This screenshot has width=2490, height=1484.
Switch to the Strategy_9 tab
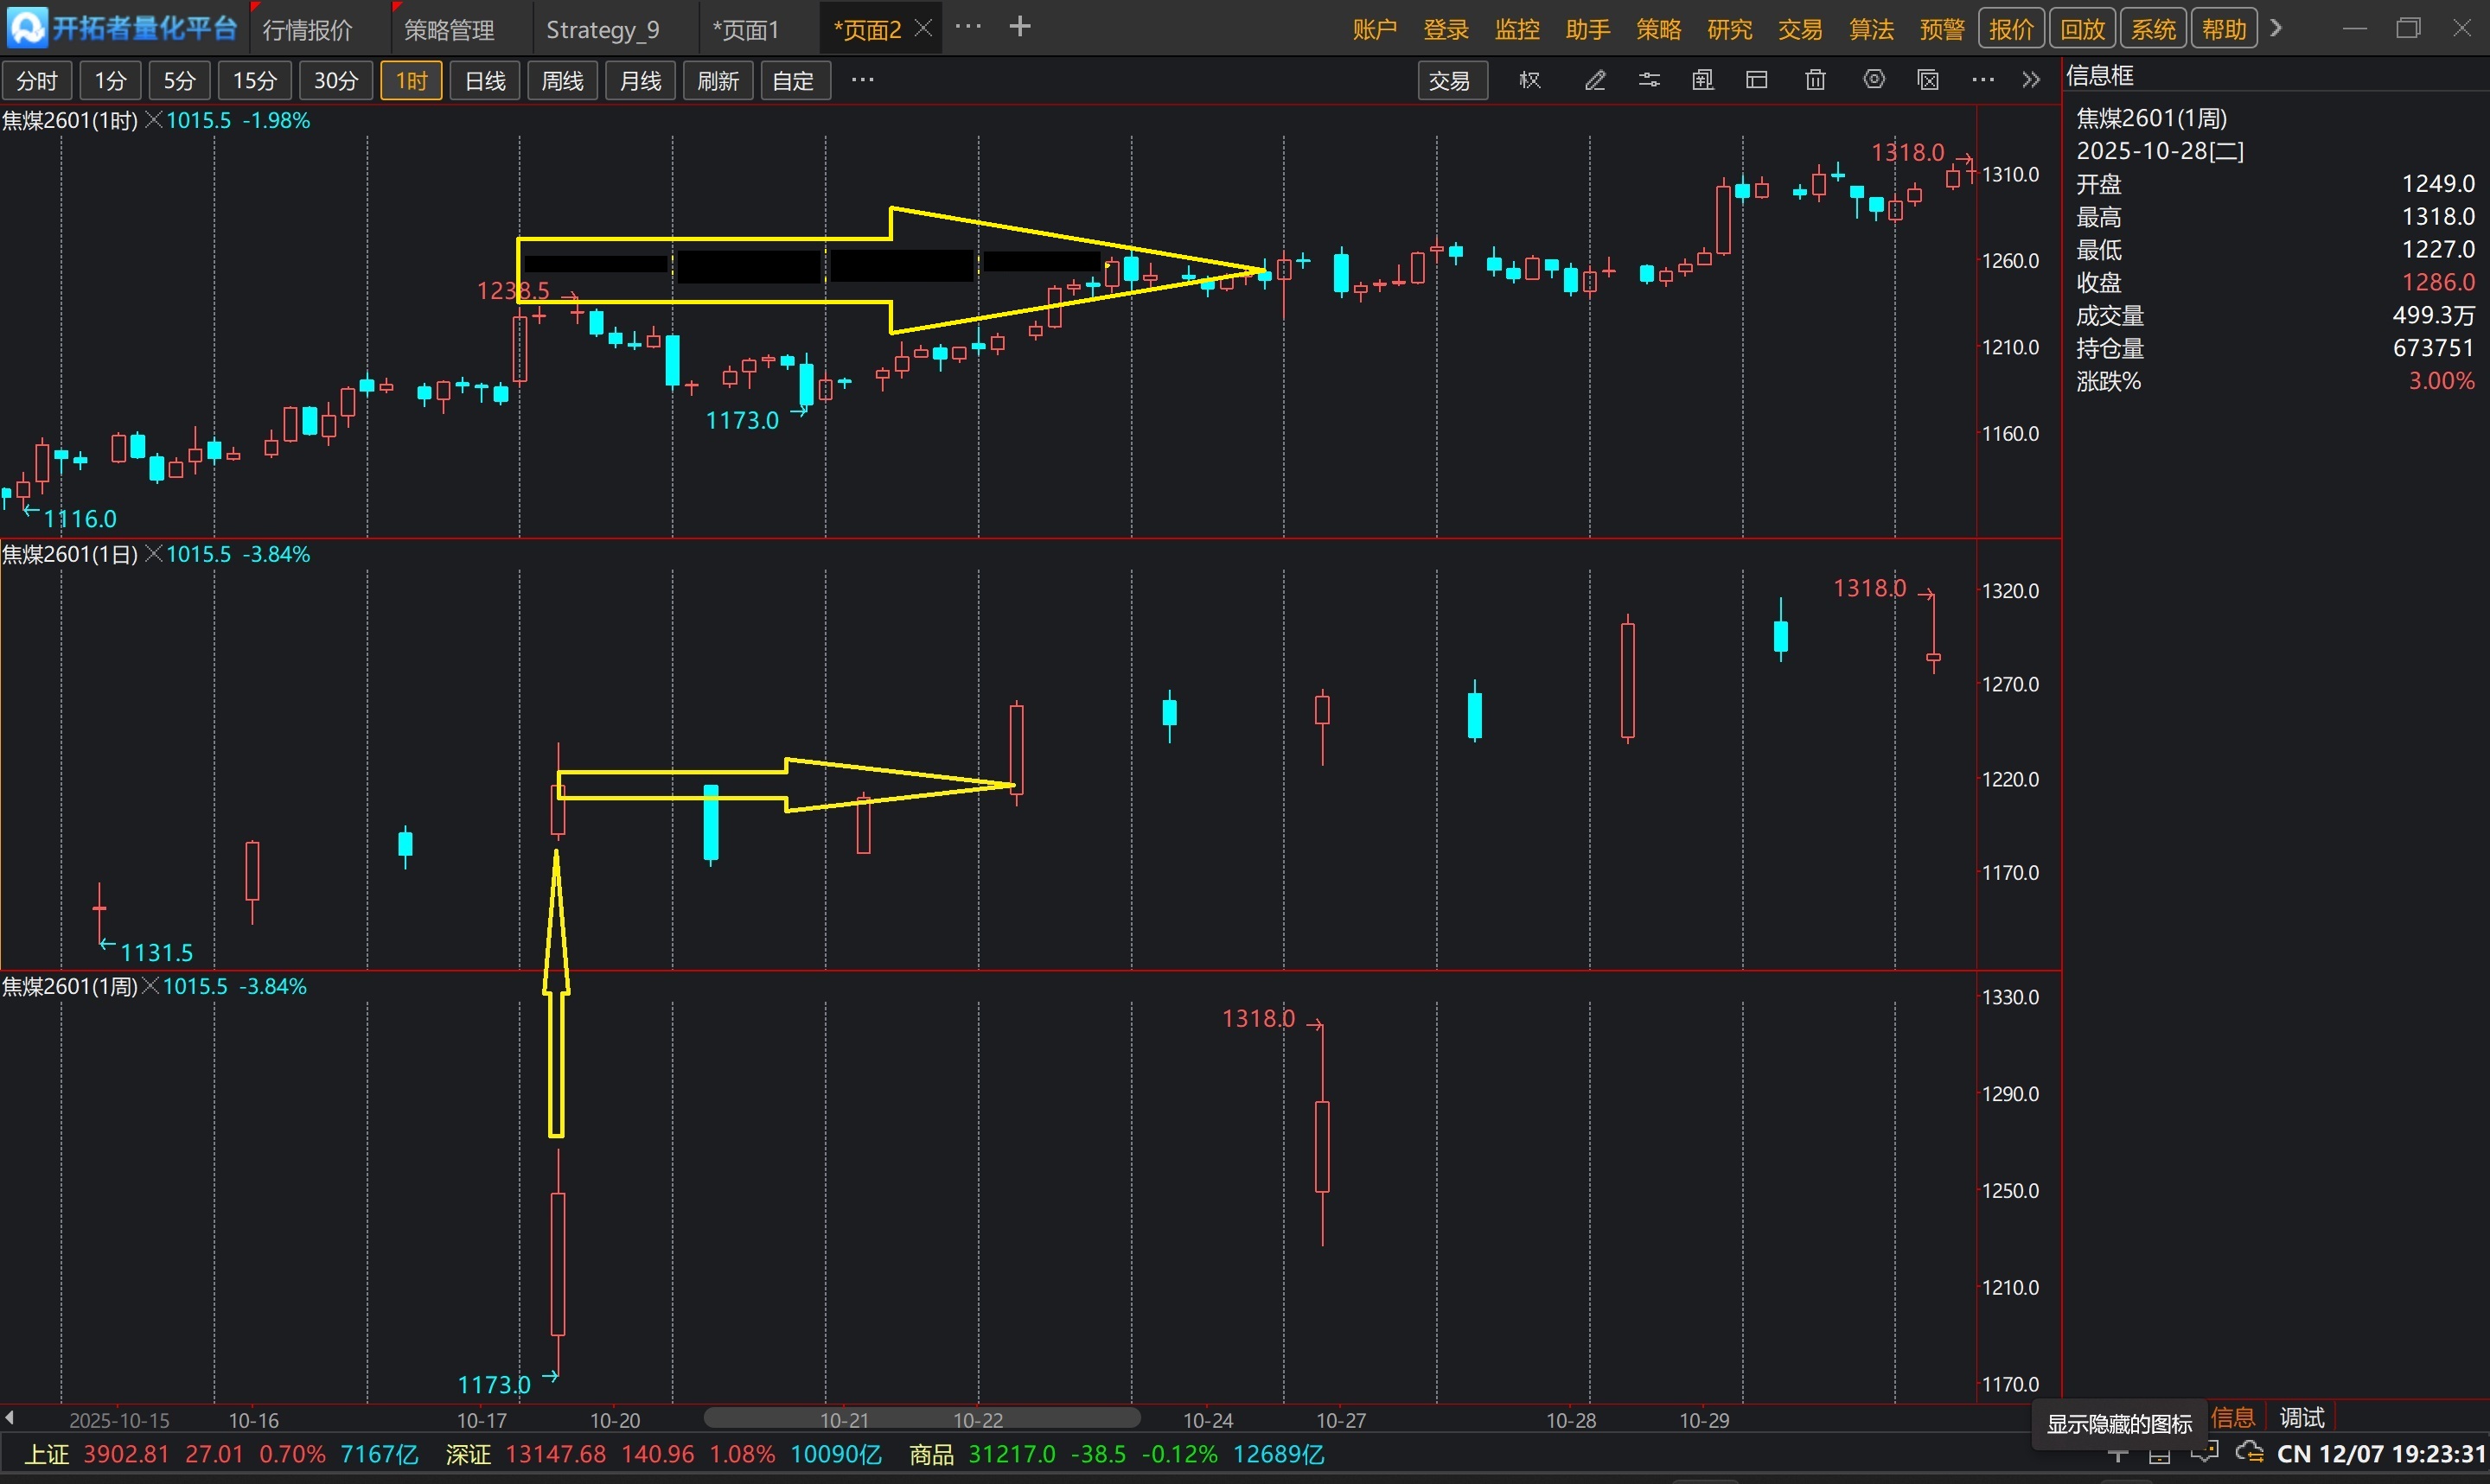(602, 30)
